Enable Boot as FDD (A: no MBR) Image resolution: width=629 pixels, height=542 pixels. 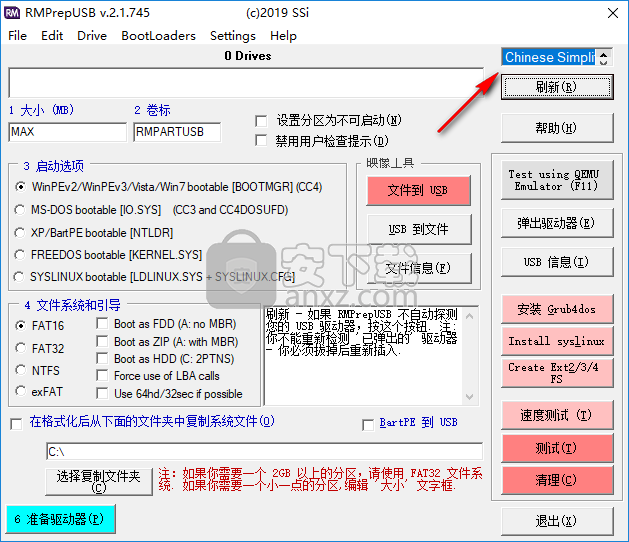102,323
